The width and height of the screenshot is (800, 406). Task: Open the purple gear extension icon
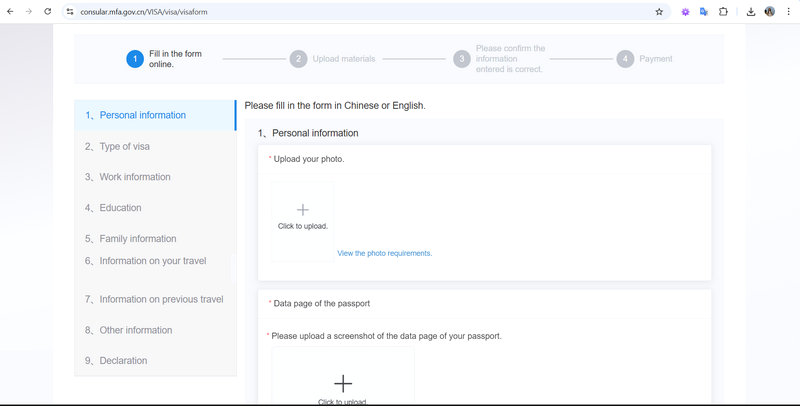tap(685, 11)
